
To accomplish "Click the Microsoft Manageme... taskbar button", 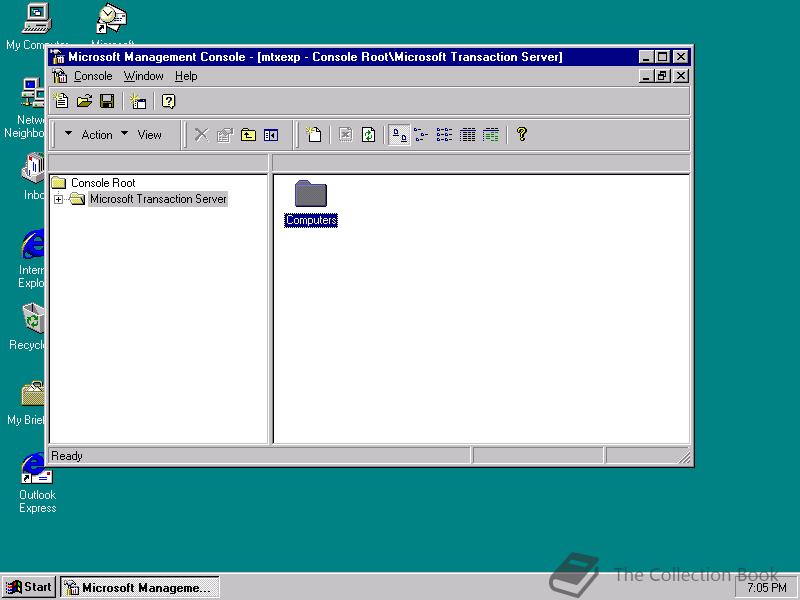I will point(140,587).
